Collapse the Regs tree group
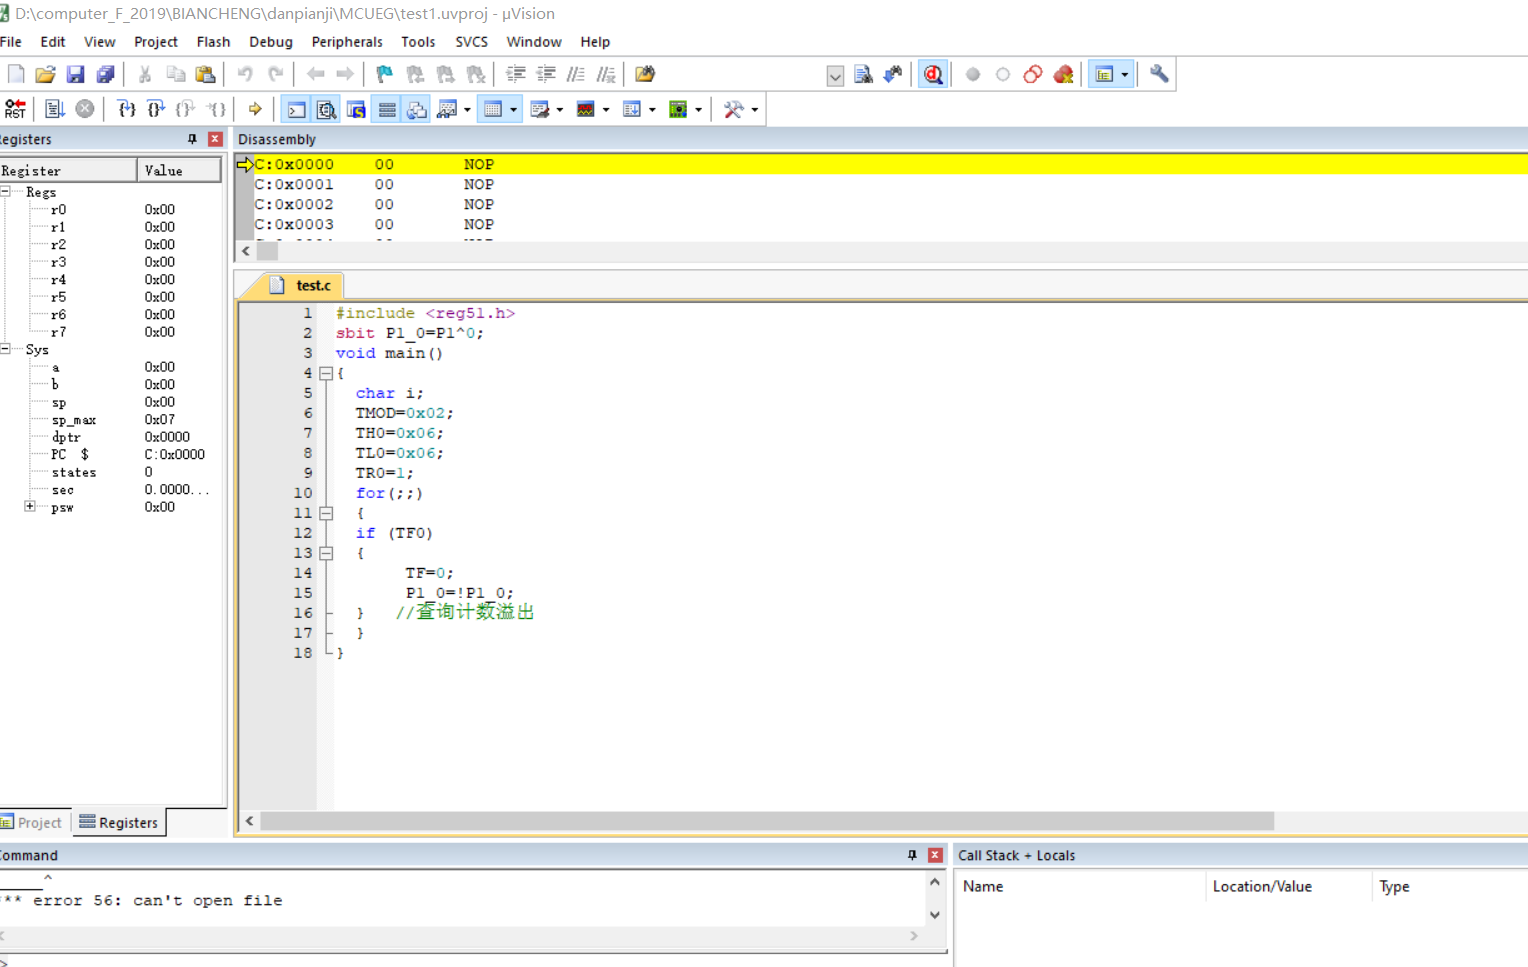Screen dimensions: 1528x967 click(x=6, y=191)
